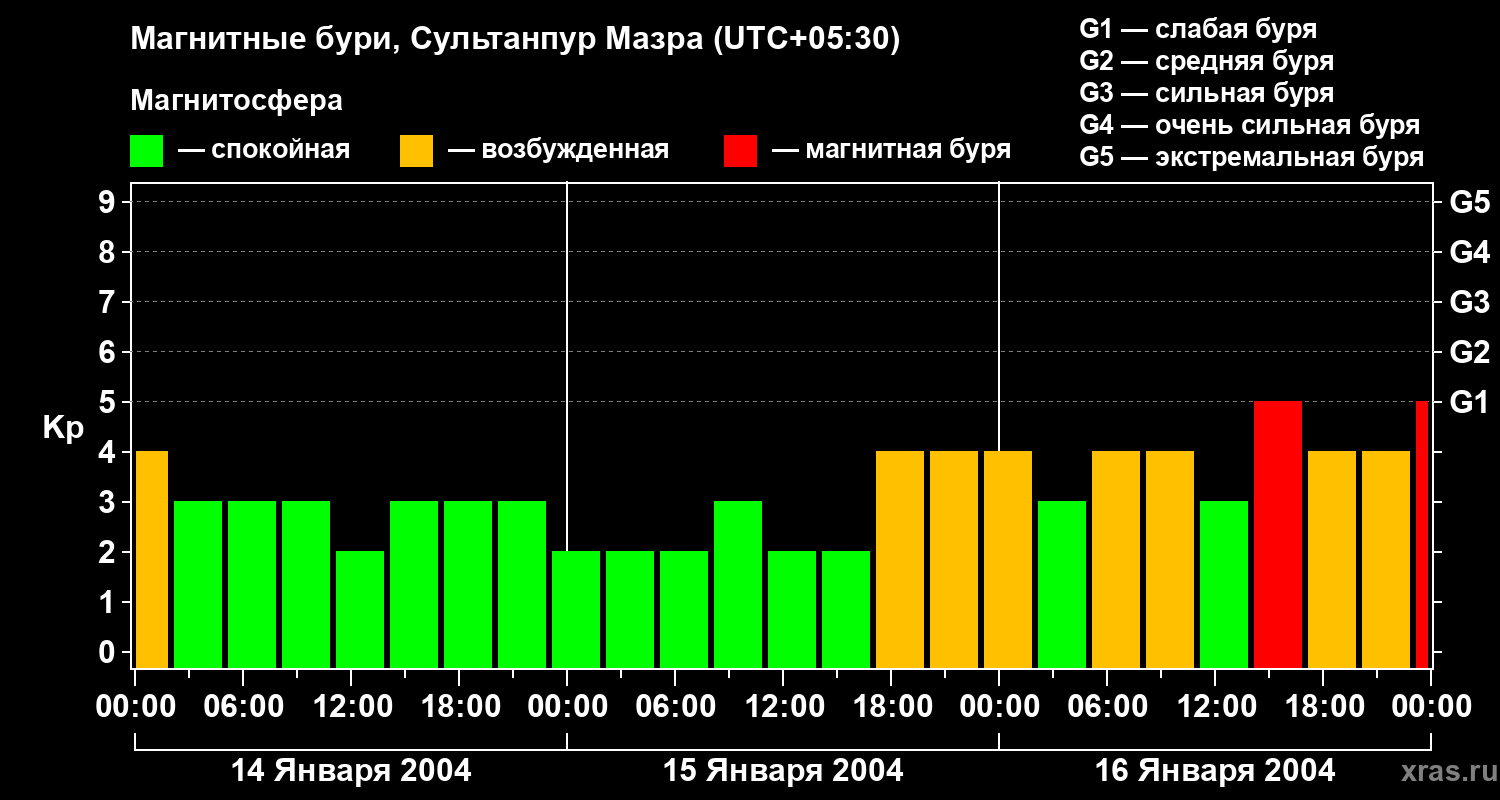Click the green 'спокойная' legend swatch
The width and height of the screenshot is (1500, 800).
146,151
